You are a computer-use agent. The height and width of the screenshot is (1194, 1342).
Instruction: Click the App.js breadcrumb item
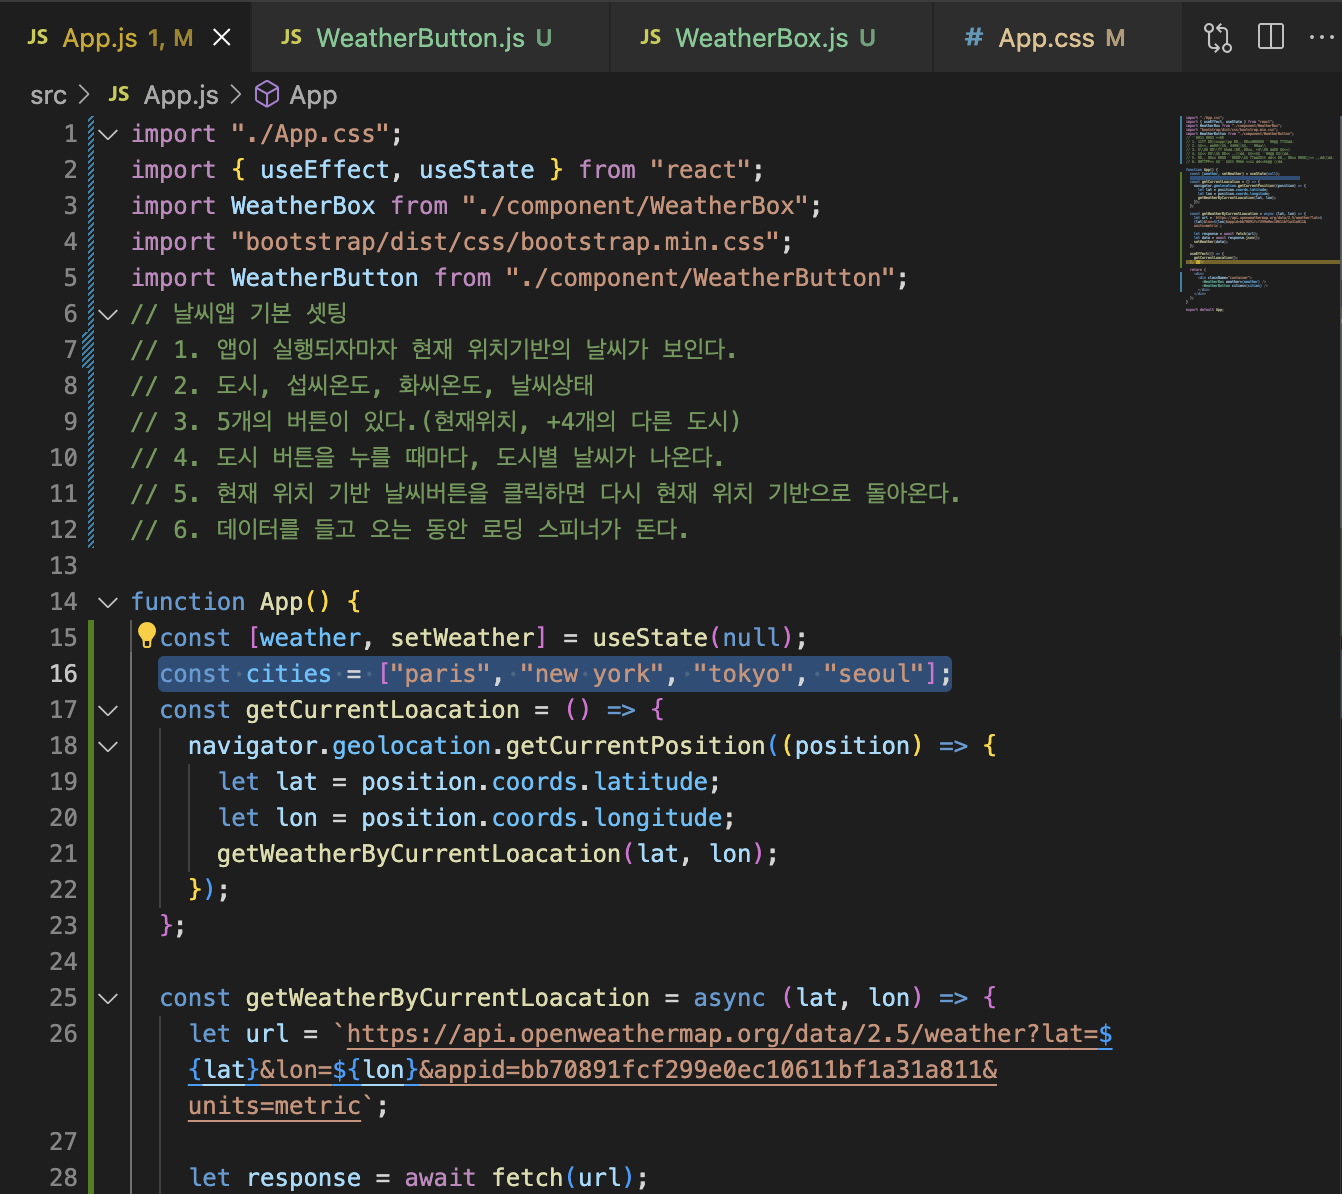pyautogui.click(x=181, y=95)
